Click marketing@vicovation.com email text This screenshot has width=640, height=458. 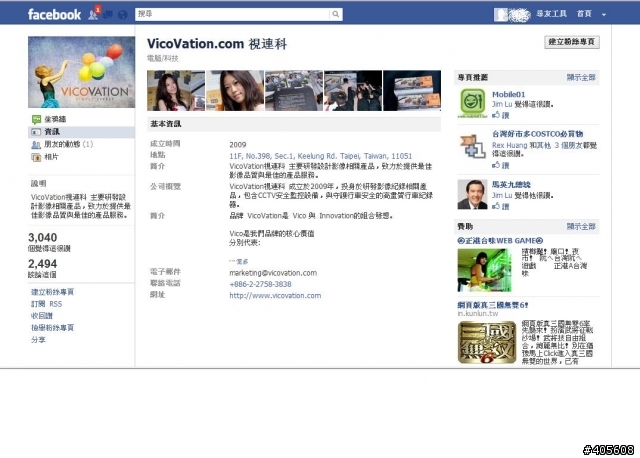273,273
